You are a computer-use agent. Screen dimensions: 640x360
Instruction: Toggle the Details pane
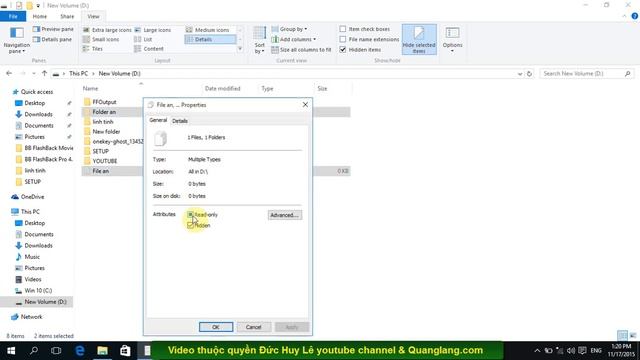point(53,39)
